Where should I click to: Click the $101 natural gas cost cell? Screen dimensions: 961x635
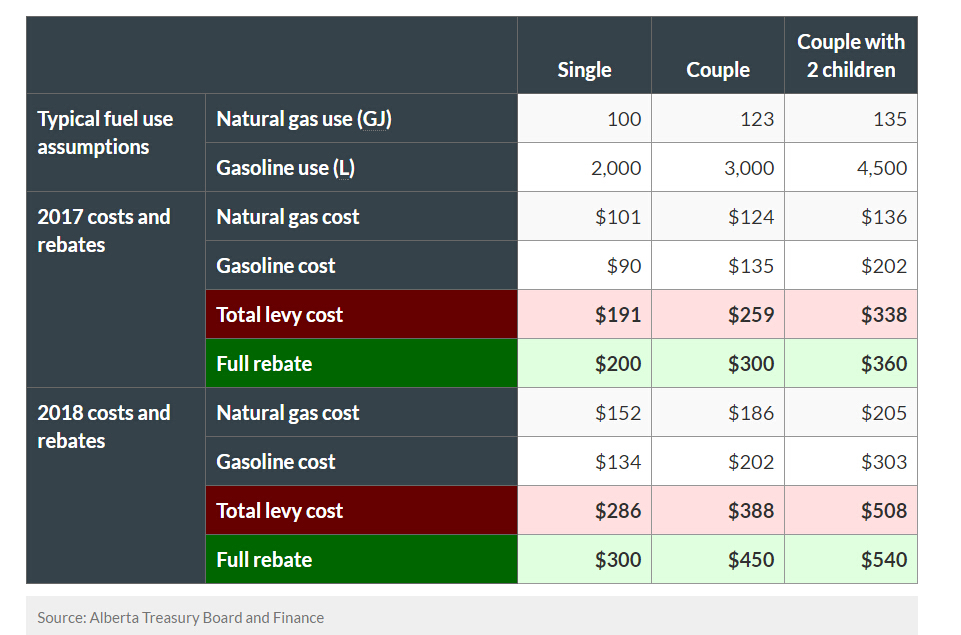(584, 216)
